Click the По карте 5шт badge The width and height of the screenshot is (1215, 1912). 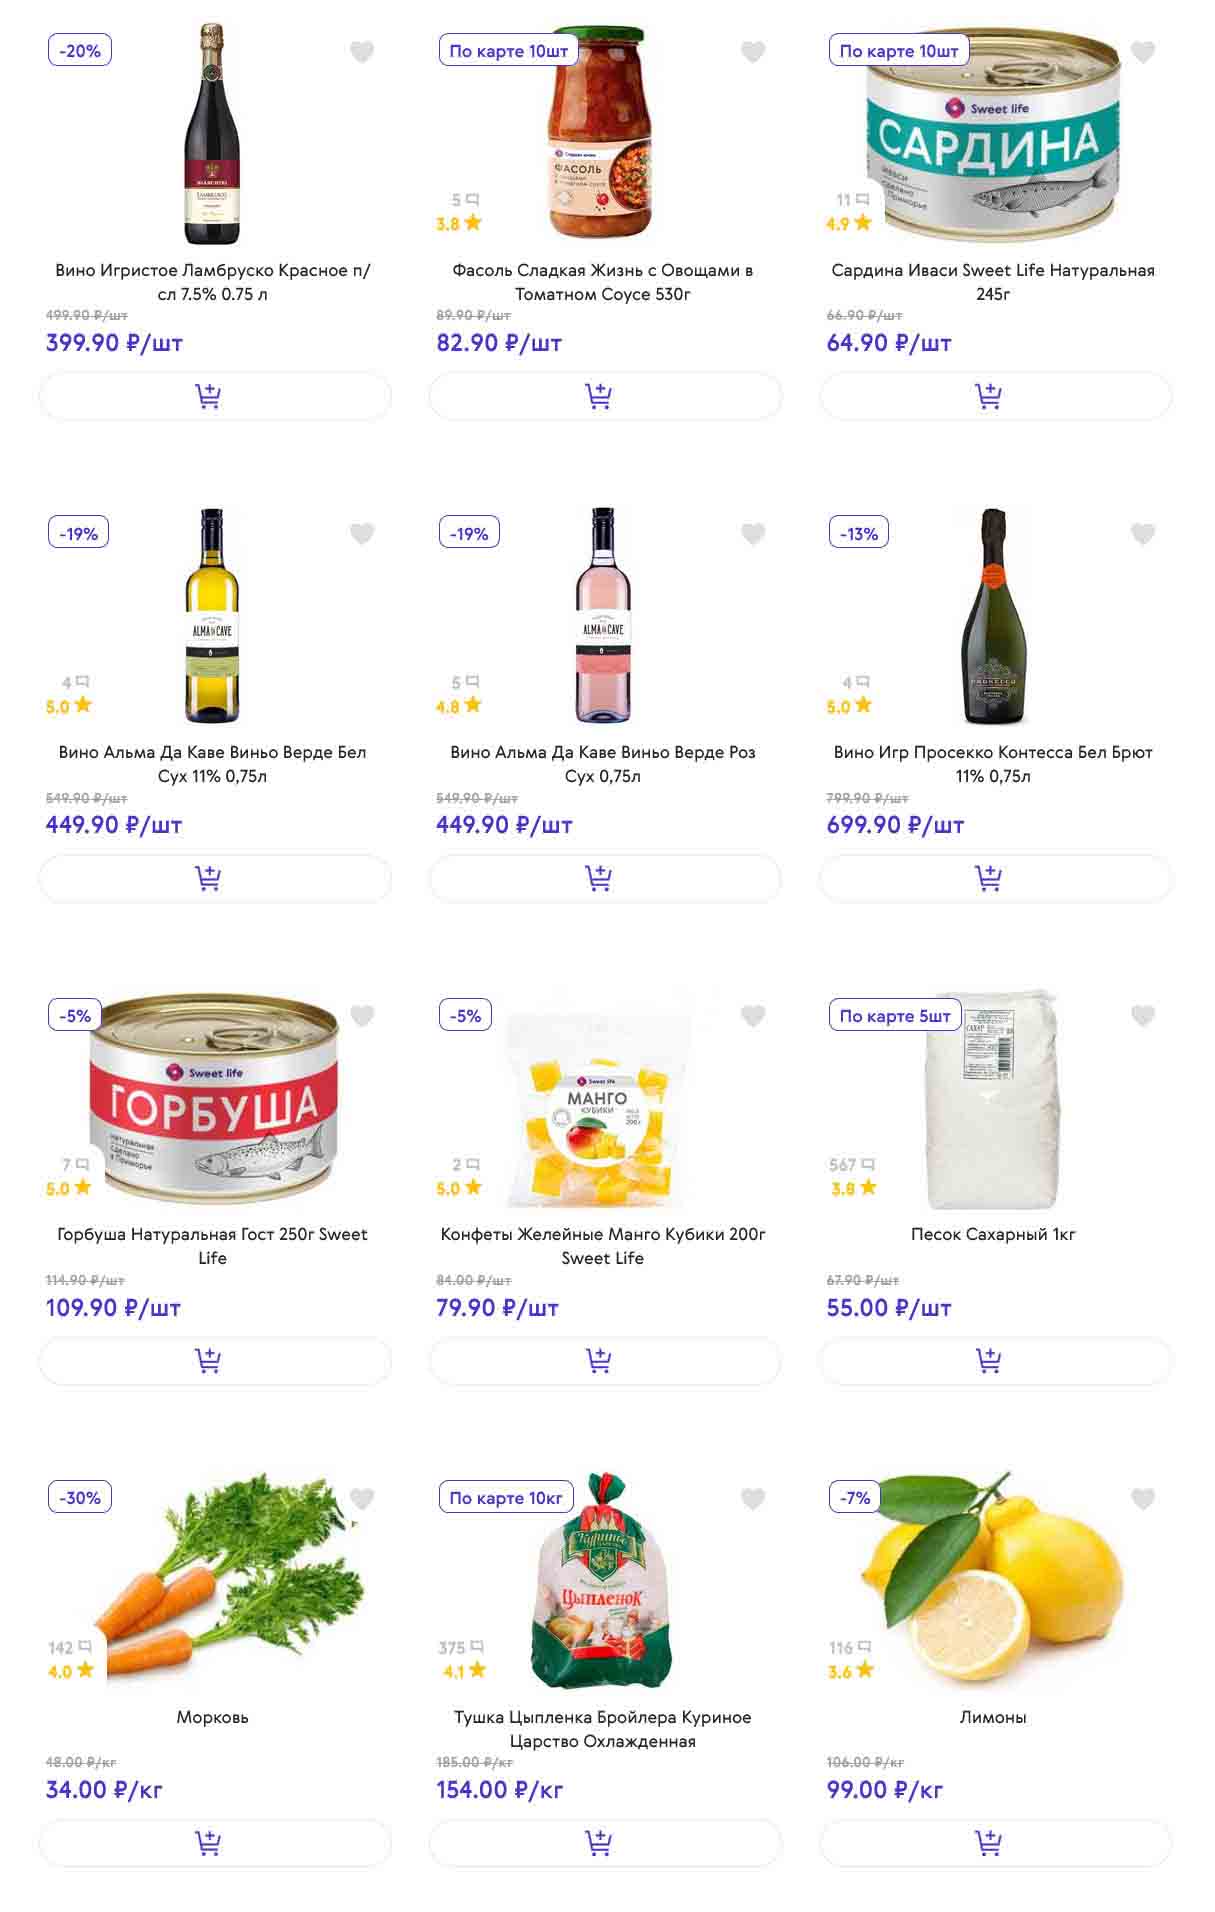coord(895,1015)
